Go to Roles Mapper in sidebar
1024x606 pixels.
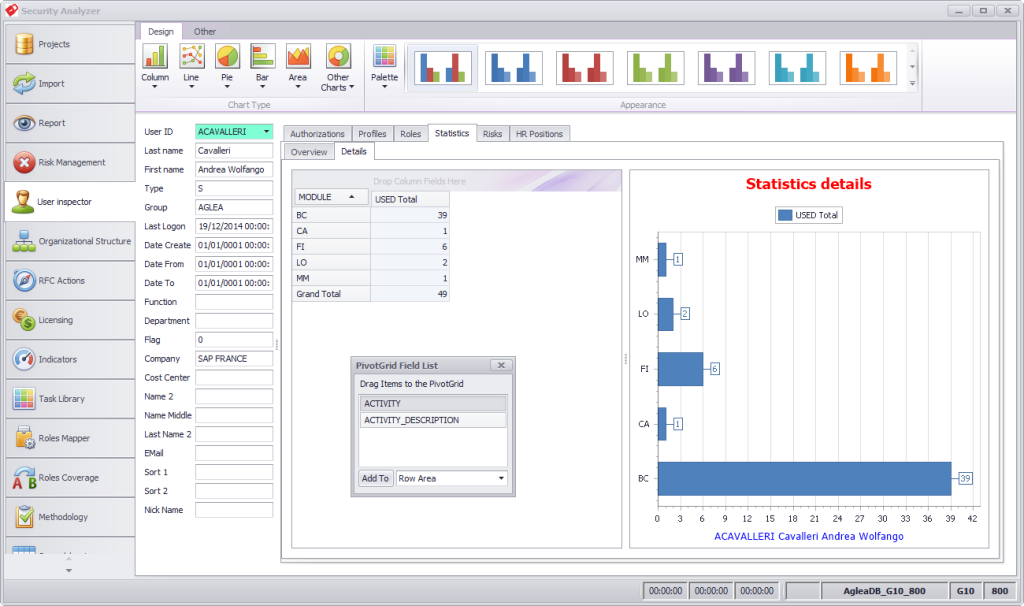[68, 438]
